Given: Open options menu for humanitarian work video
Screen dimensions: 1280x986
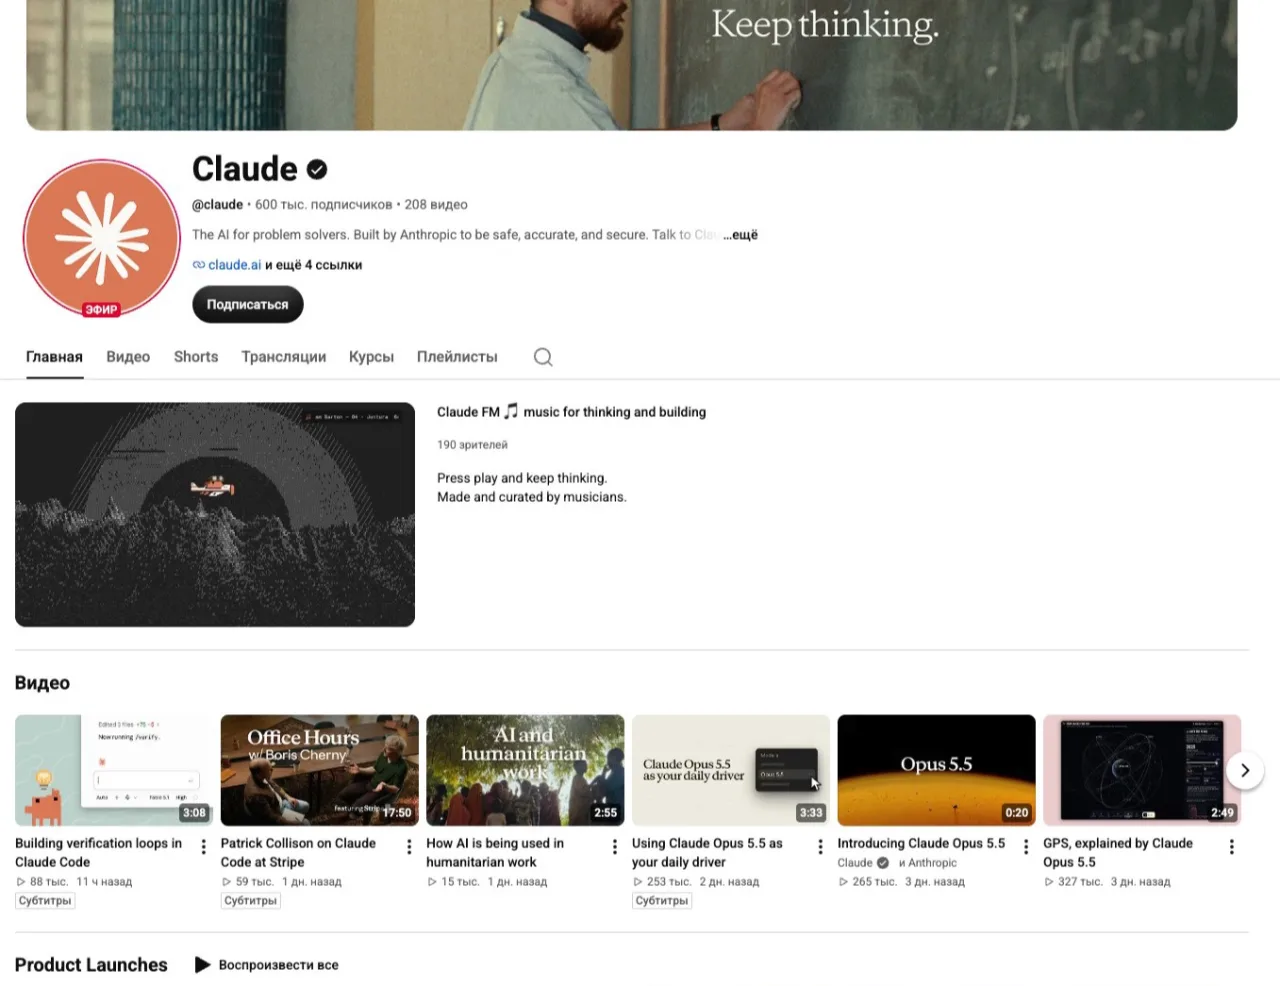Looking at the screenshot, I should [x=615, y=847].
